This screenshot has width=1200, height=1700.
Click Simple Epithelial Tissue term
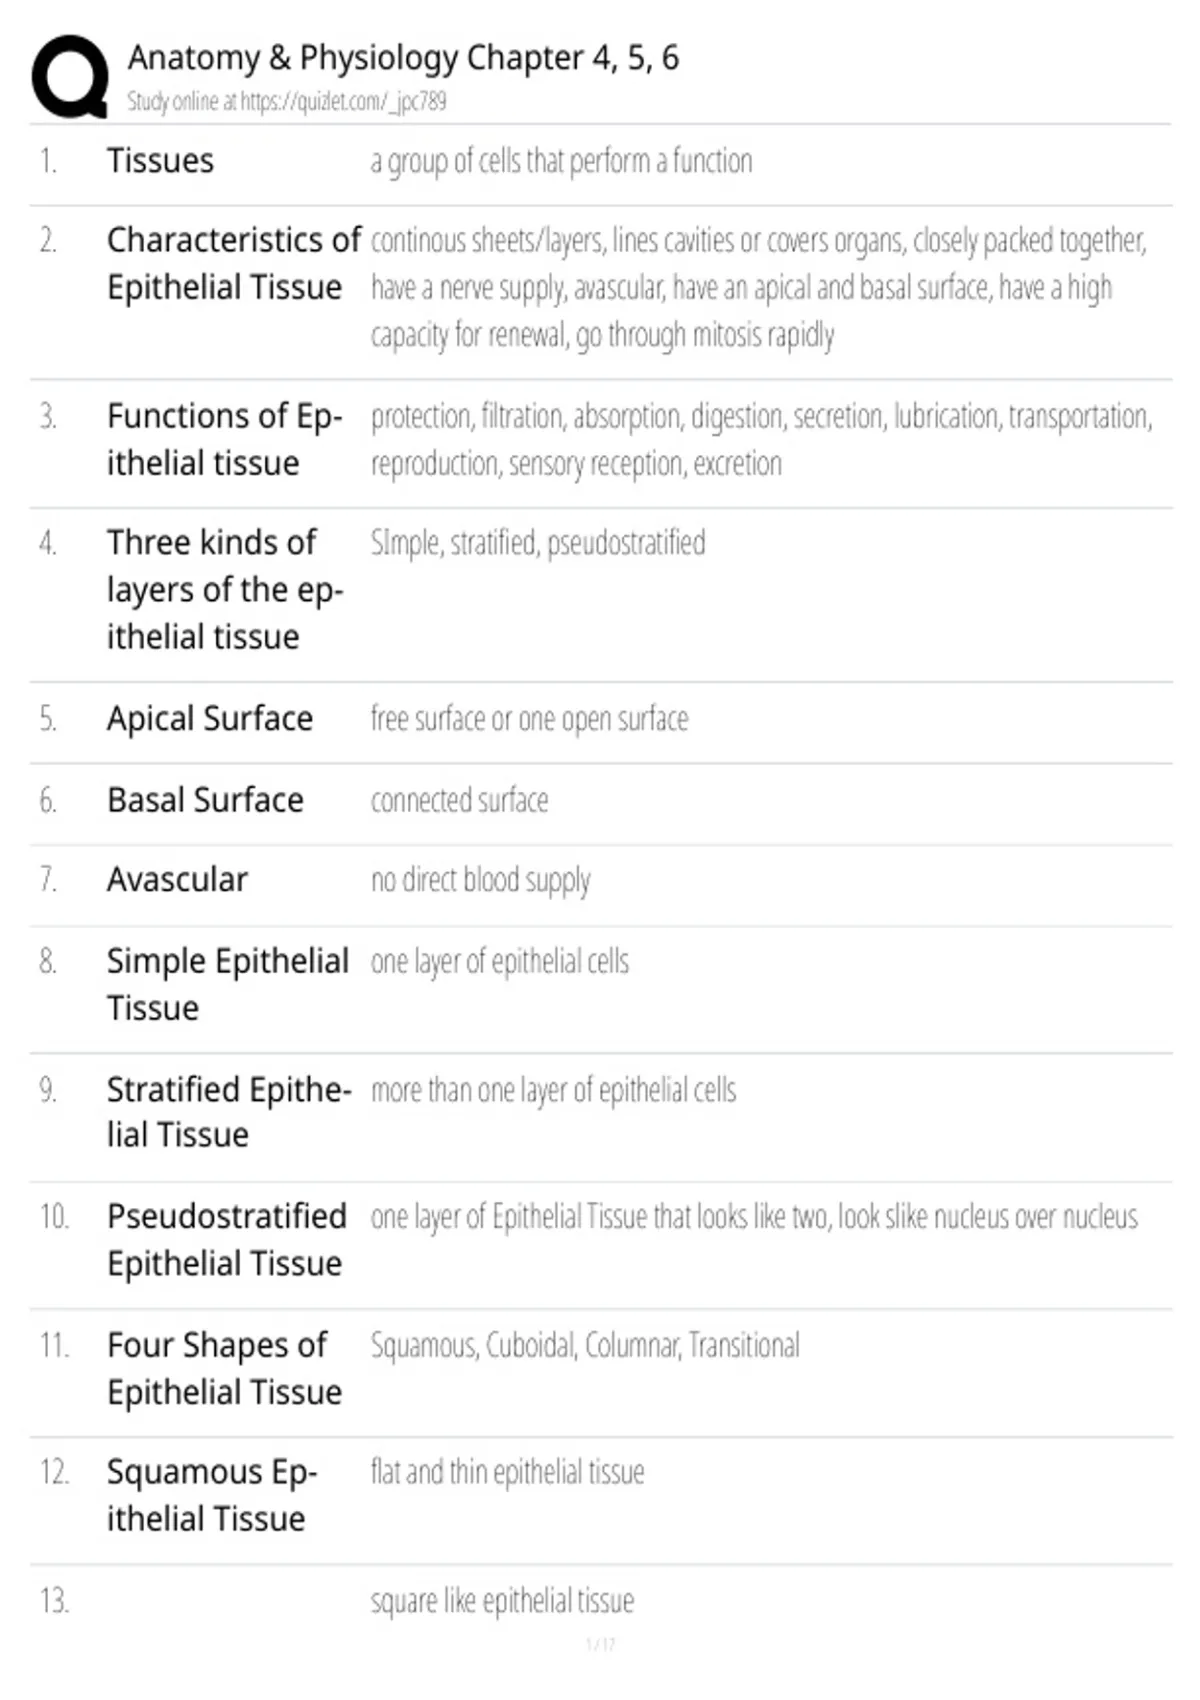(x=228, y=984)
